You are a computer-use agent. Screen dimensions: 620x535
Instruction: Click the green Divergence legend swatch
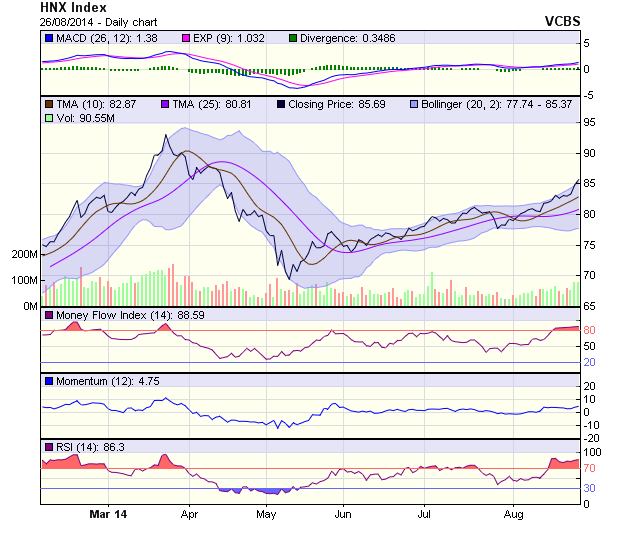coord(293,38)
